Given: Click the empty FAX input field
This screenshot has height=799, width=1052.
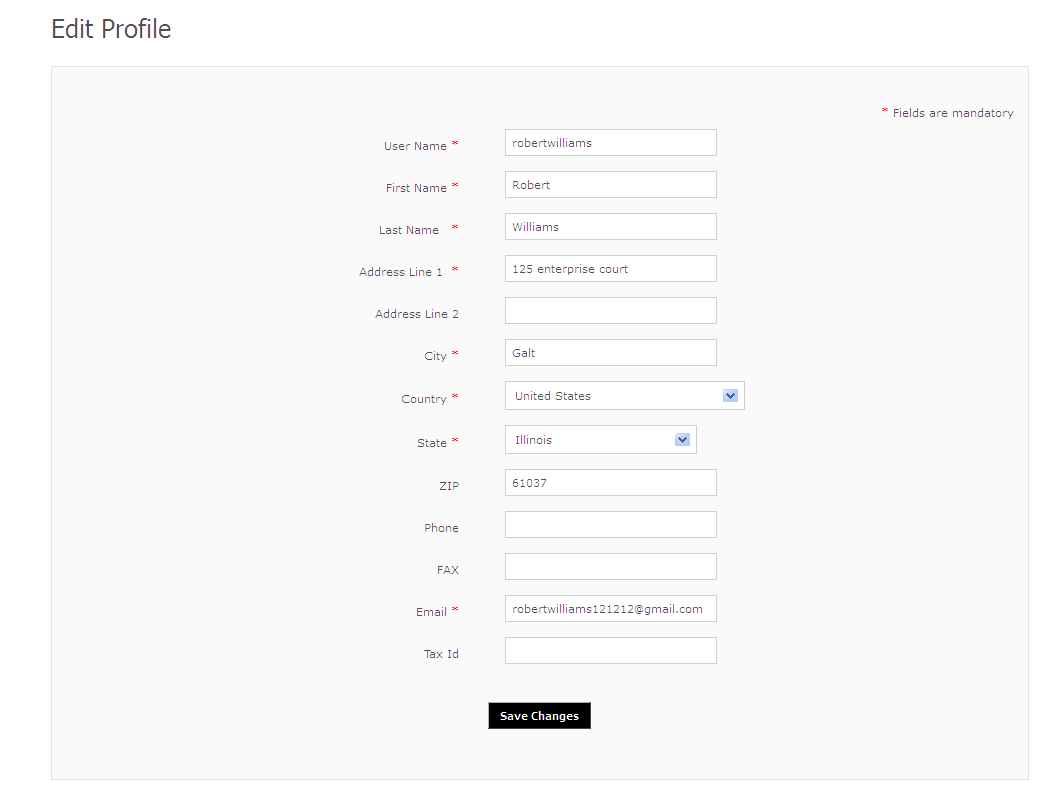Looking at the screenshot, I should (x=610, y=567).
